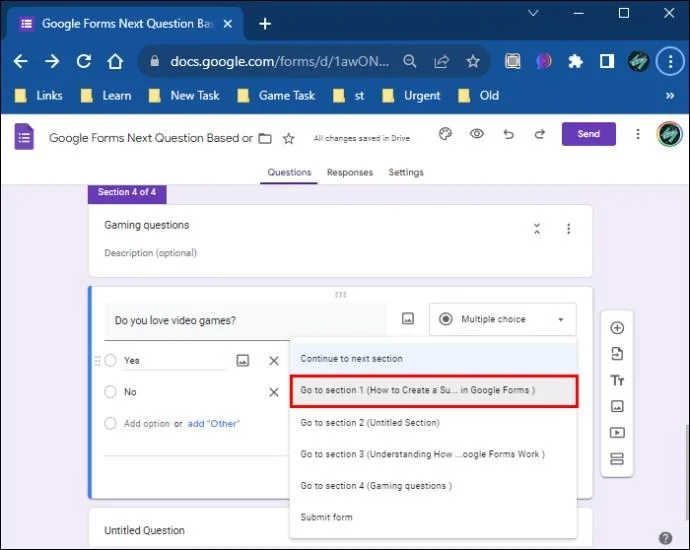
Task: Add image from side toolbar
Action: pos(617,406)
